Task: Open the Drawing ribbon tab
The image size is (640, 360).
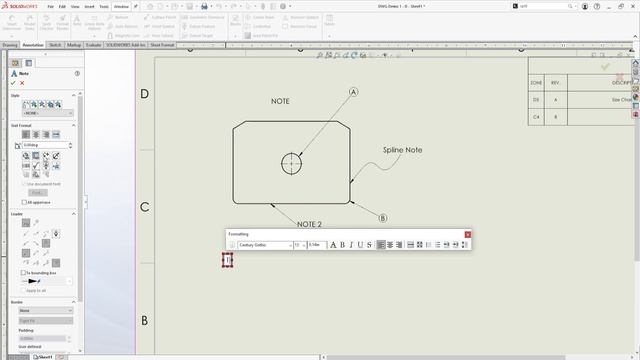Action: coord(10,45)
